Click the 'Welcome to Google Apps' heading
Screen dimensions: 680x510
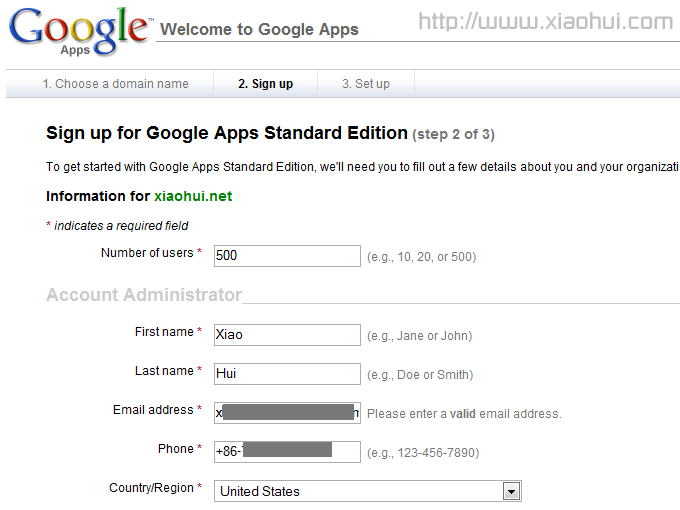click(259, 29)
